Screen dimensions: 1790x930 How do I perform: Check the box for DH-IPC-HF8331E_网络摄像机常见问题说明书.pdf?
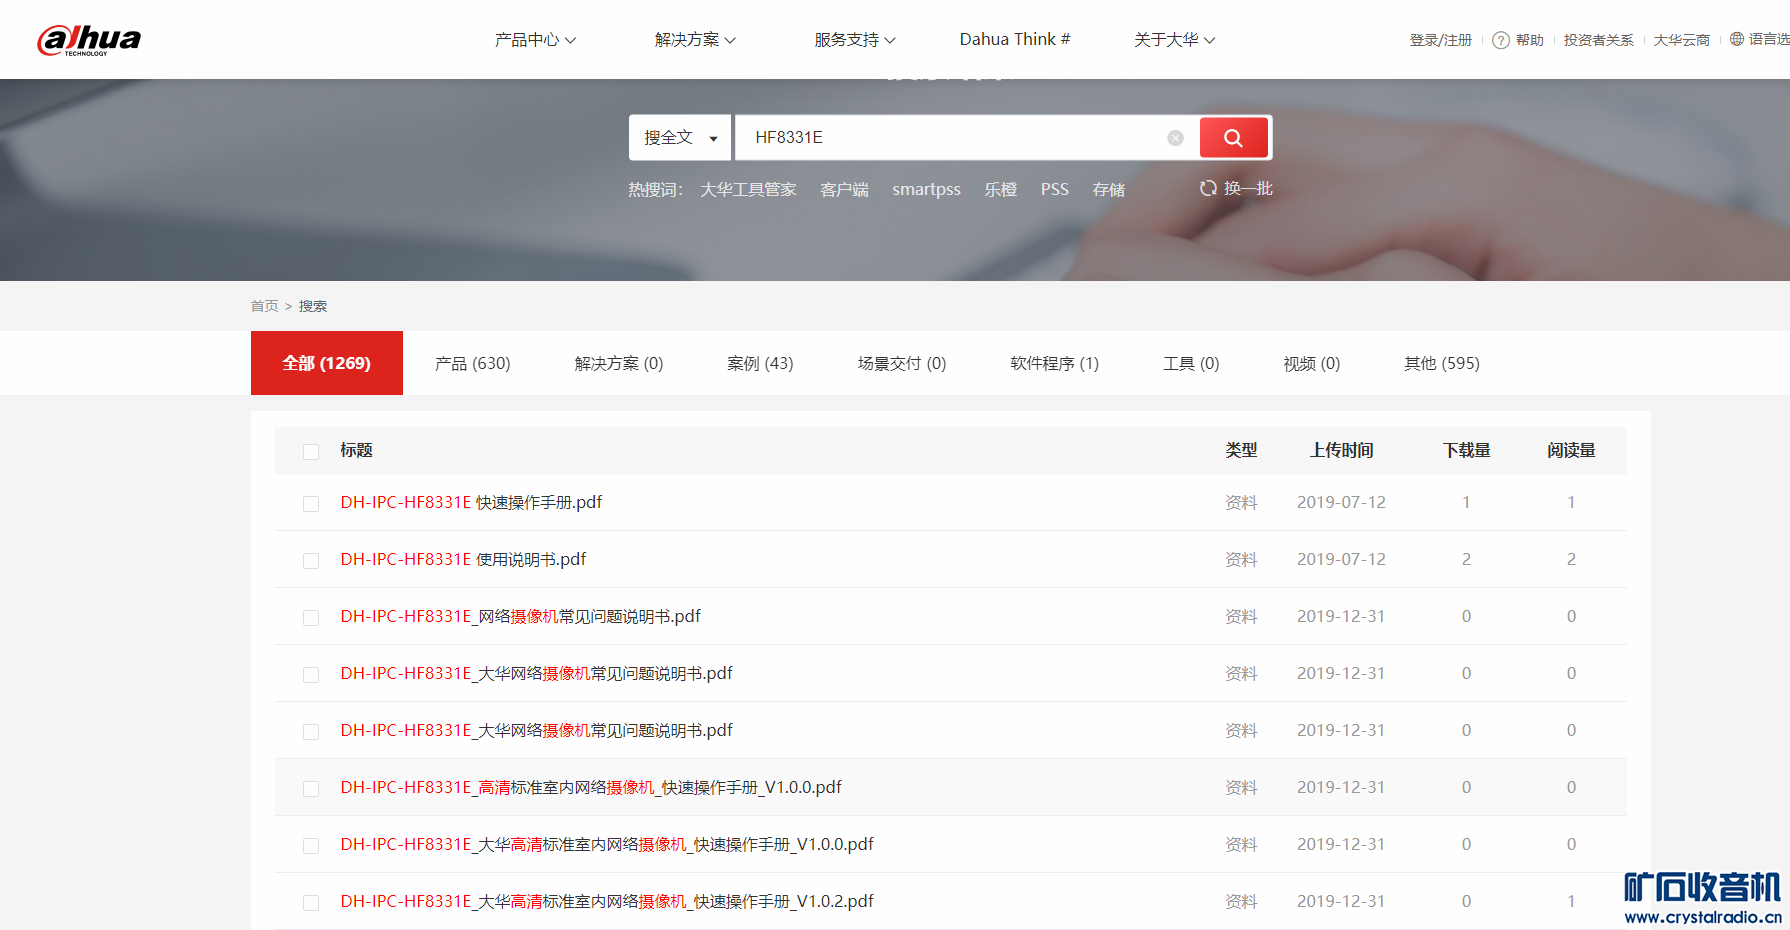click(311, 618)
